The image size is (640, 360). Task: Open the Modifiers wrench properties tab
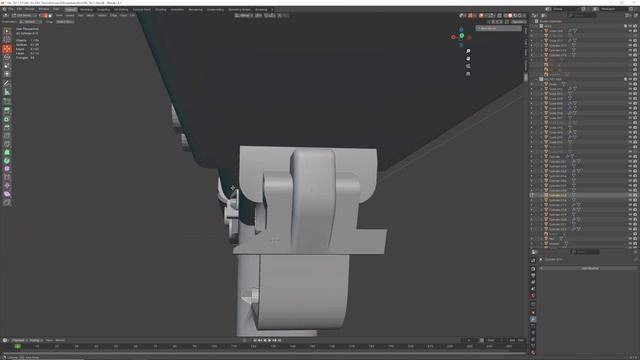coord(533,320)
